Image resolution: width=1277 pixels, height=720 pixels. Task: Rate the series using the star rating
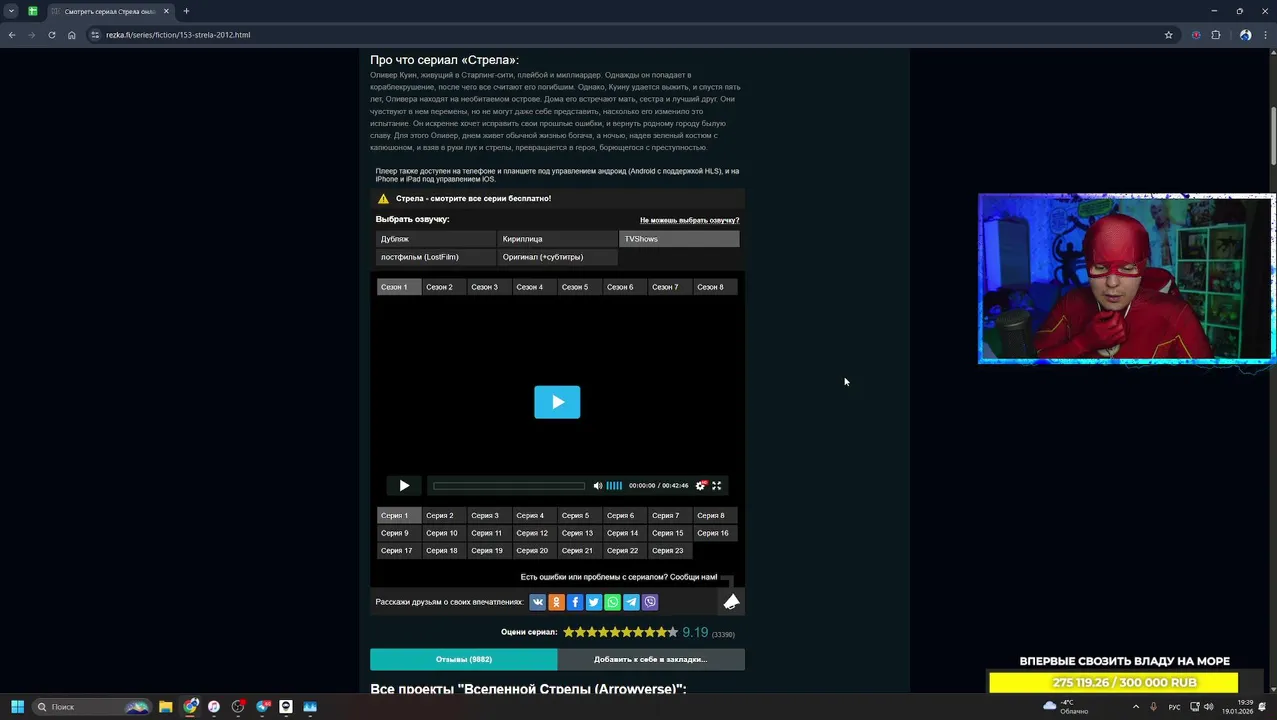pyautogui.click(x=620, y=632)
